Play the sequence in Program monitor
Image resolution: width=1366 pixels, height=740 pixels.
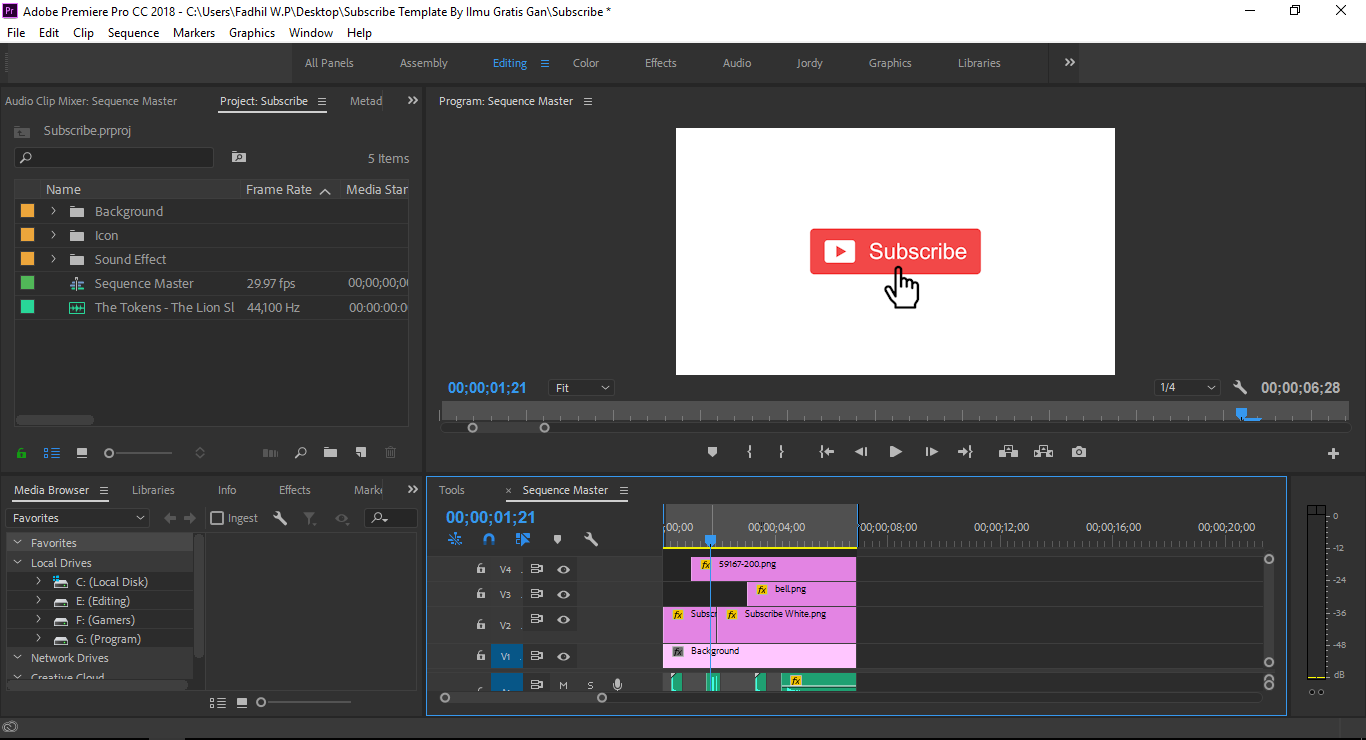[895, 452]
